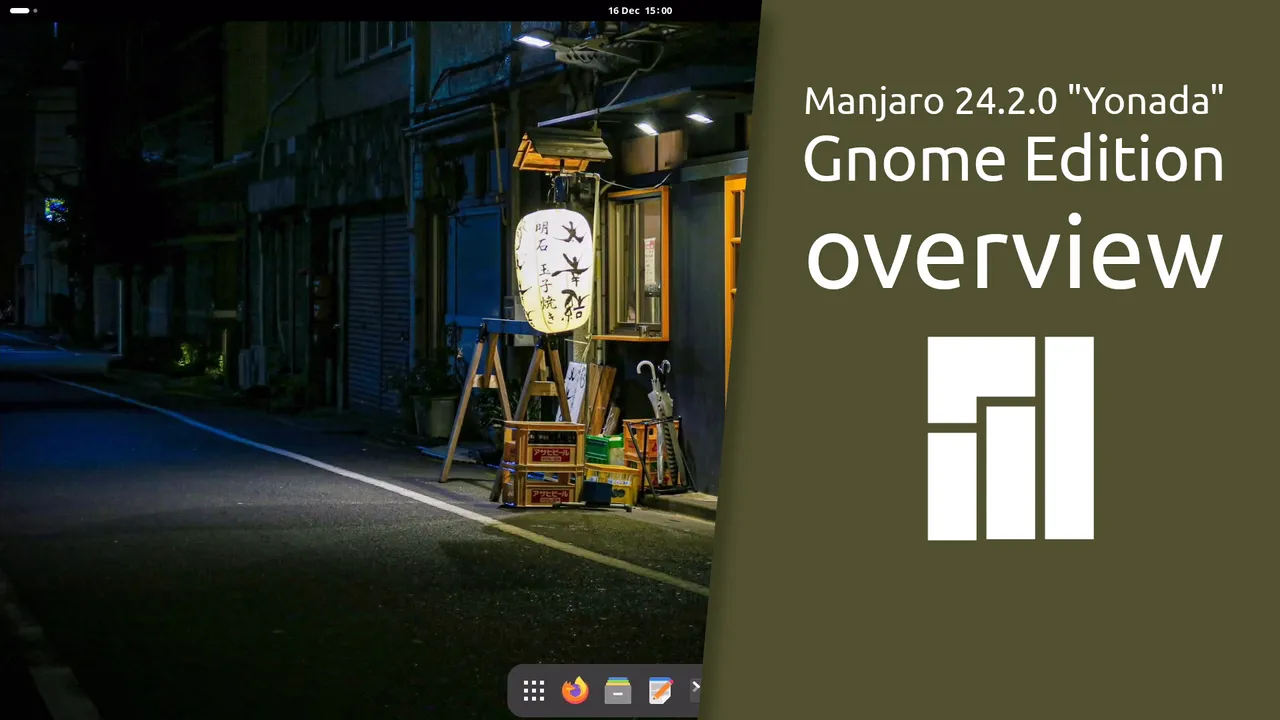The width and height of the screenshot is (1280, 720).
Task: Launch Firefox from the dock
Action: click(x=575, y=691)
